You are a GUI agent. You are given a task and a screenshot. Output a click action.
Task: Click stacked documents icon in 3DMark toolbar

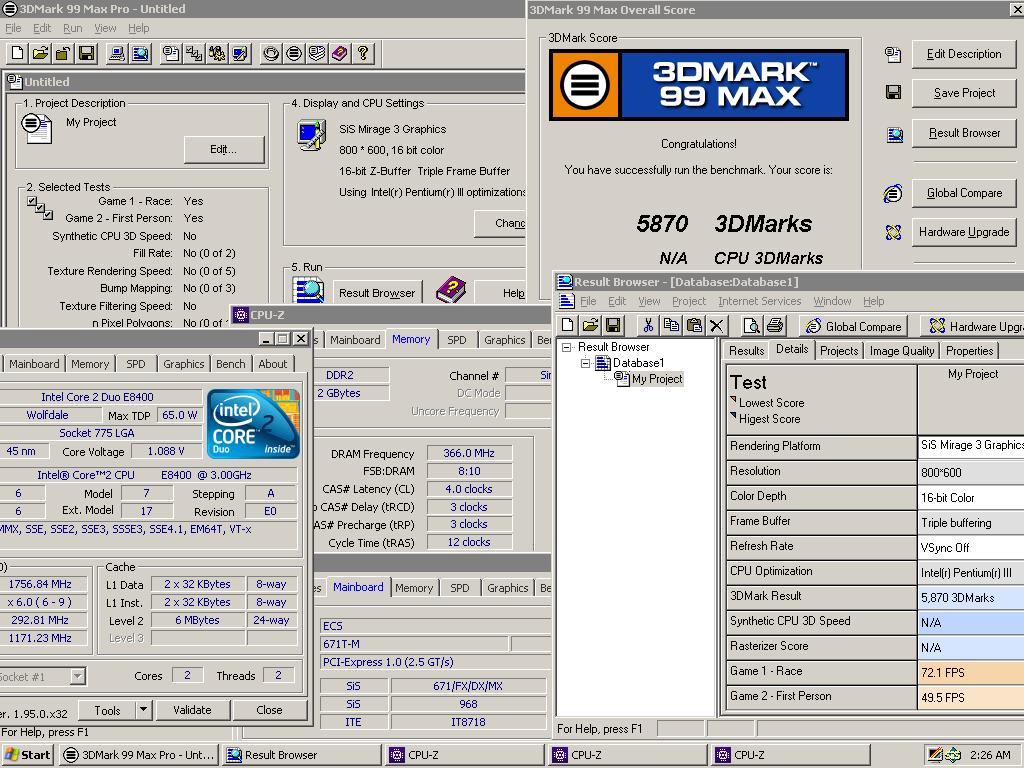(317, 53)
